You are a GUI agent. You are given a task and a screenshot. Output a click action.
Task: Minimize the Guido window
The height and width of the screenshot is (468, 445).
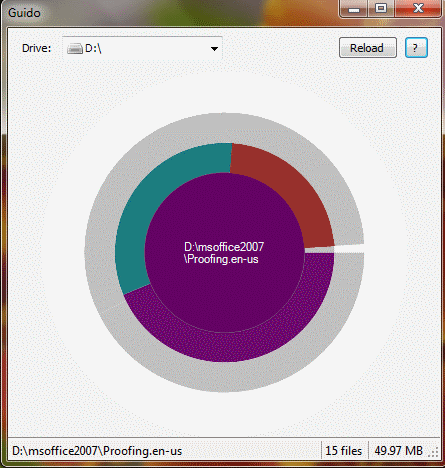coord(354,9)
